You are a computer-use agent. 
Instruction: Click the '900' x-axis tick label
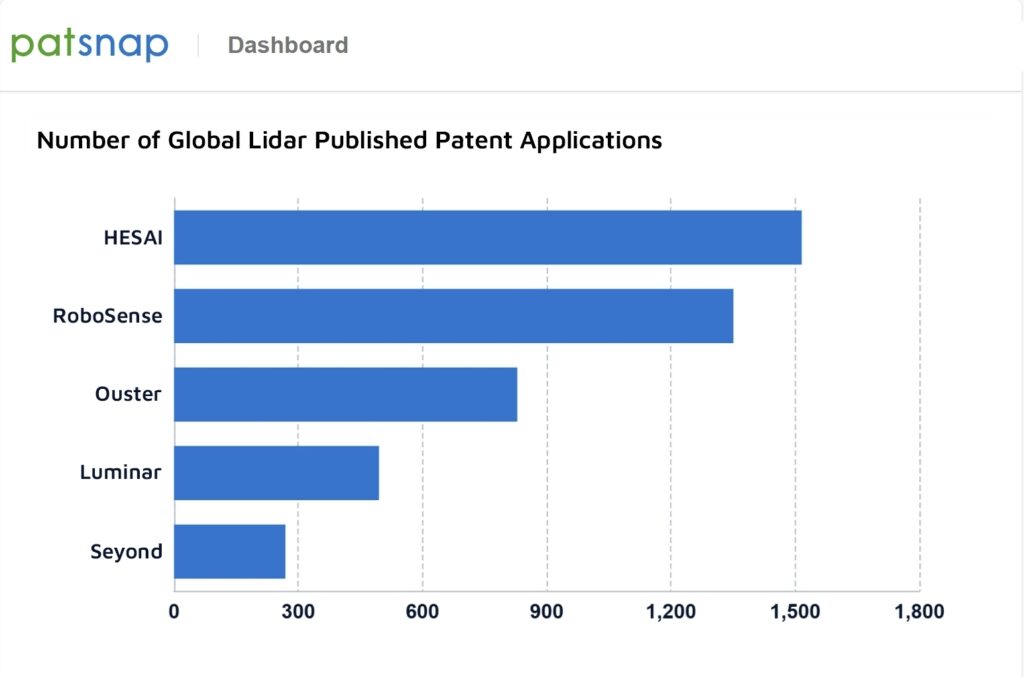[547, 612]
